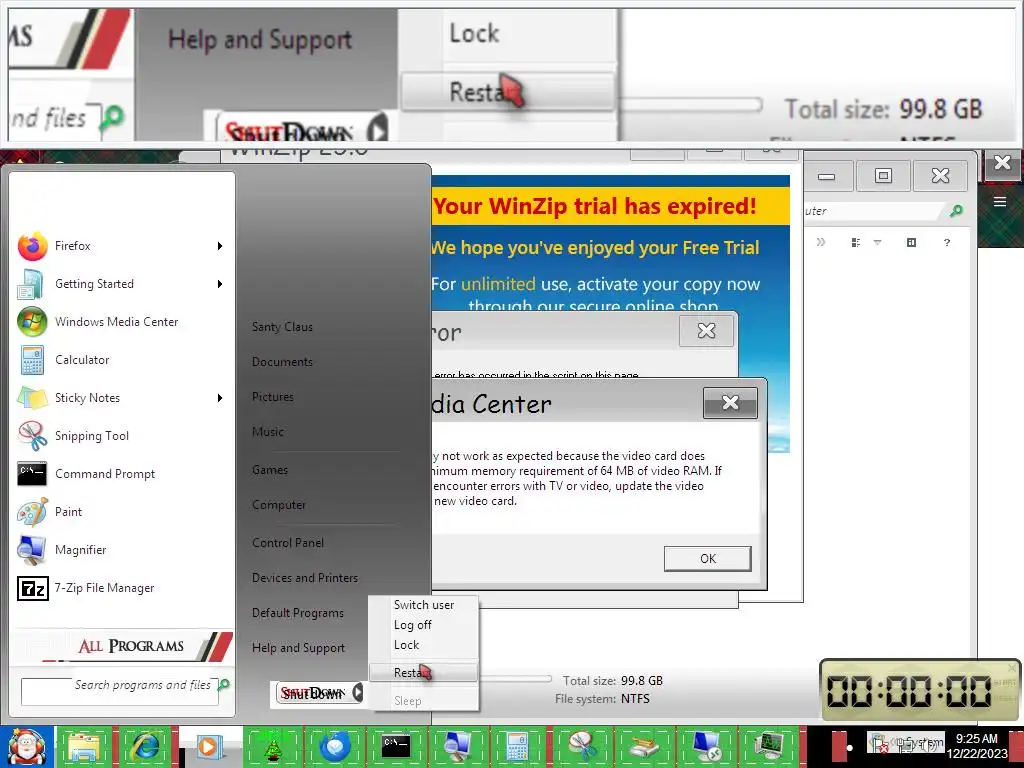Expand the Sticky Notes submenu arrow
The height and width of the screenshot is (768, 1024).
pyautogui.click(x=220, y=397)
